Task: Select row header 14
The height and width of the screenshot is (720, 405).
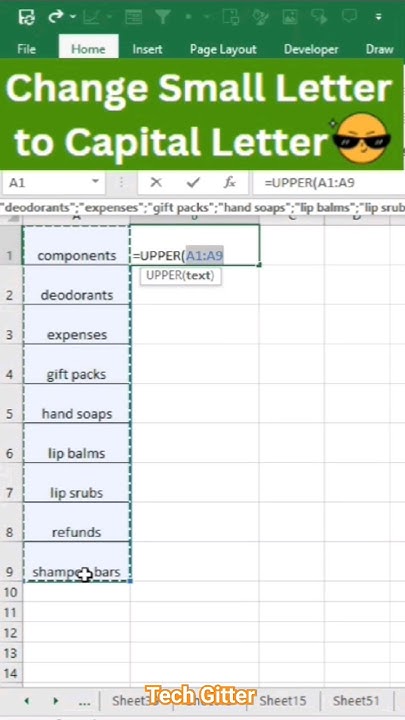Action: point(11,673)
